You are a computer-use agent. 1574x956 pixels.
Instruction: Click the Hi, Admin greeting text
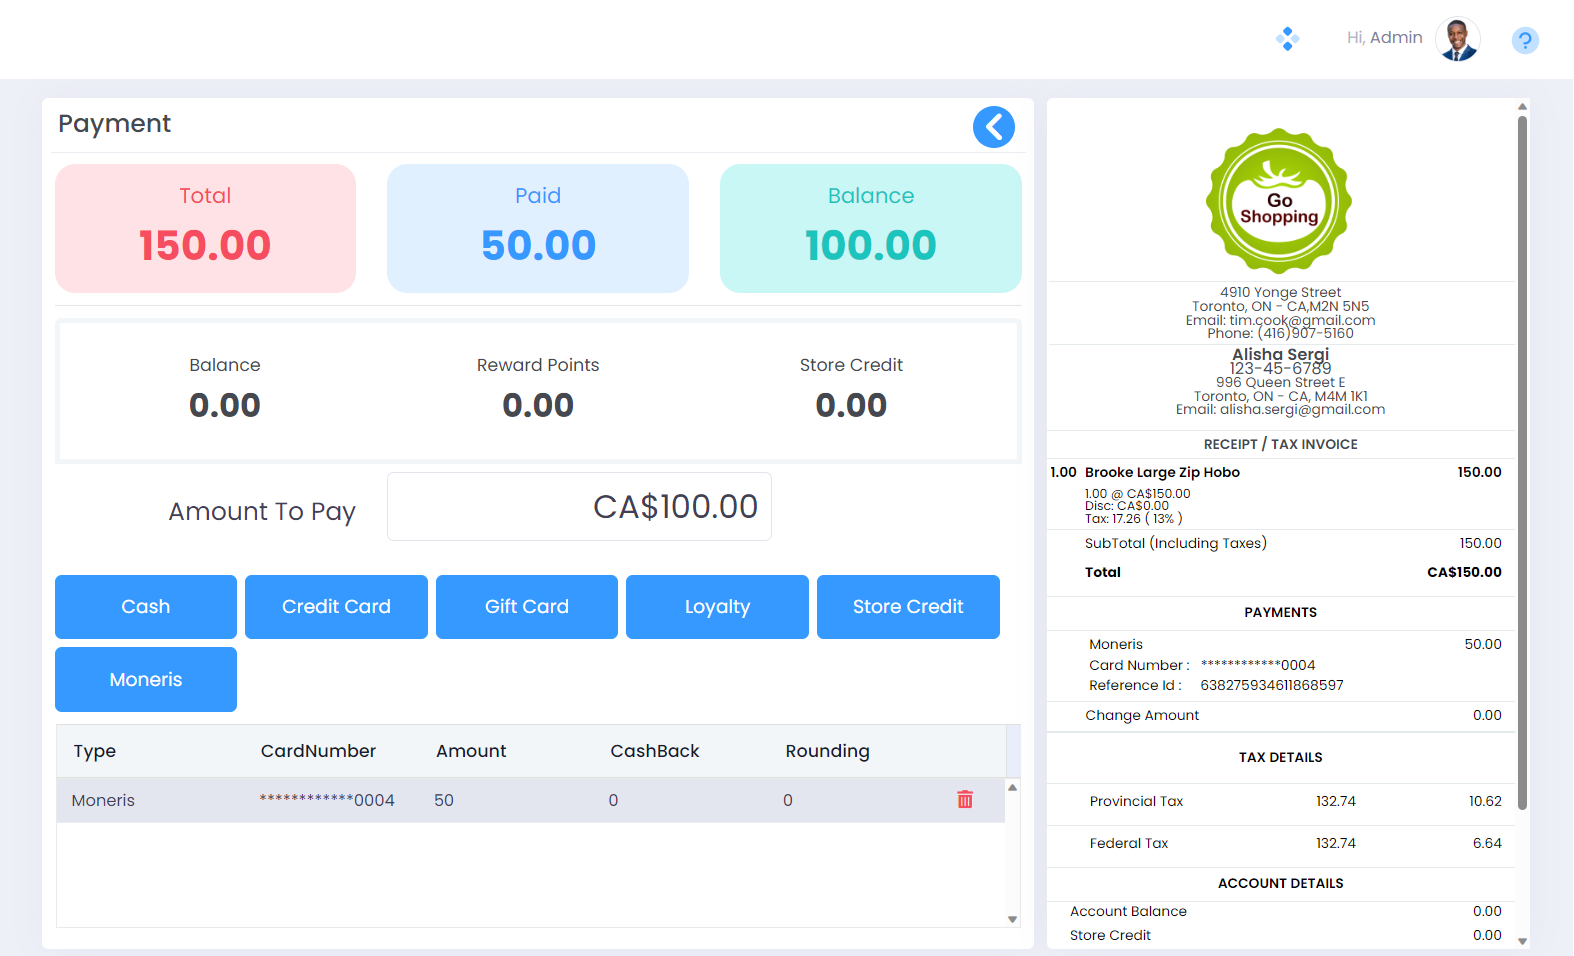pyautogui.click(x=1384, y=38)
